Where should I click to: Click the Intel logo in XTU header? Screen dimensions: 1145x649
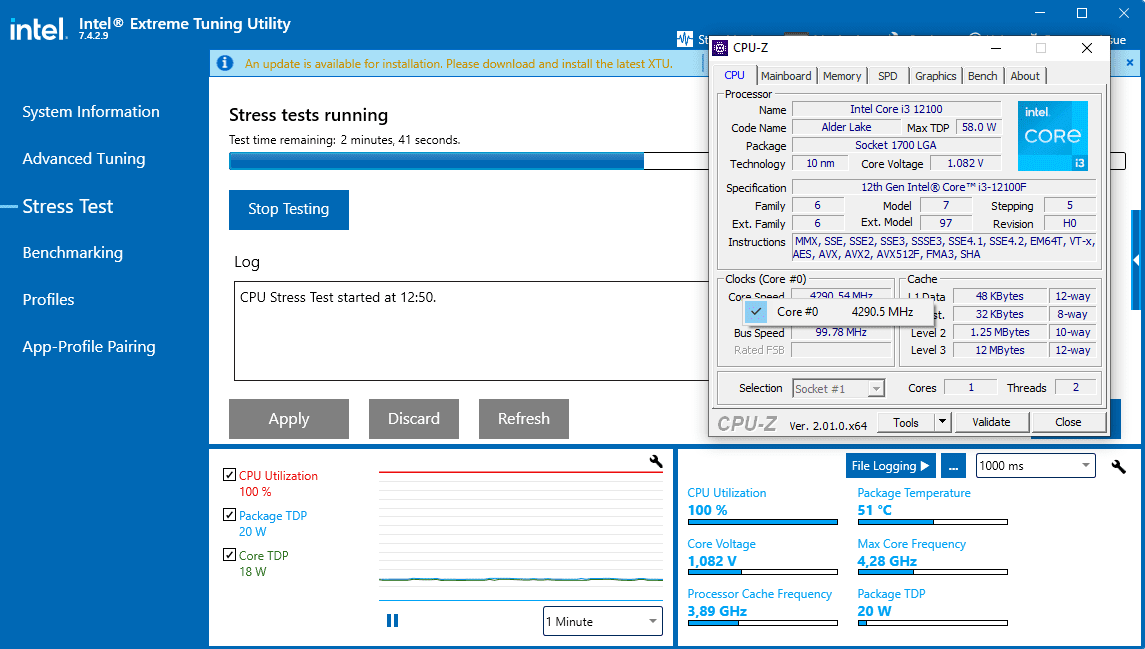click(x=38, y=29)
